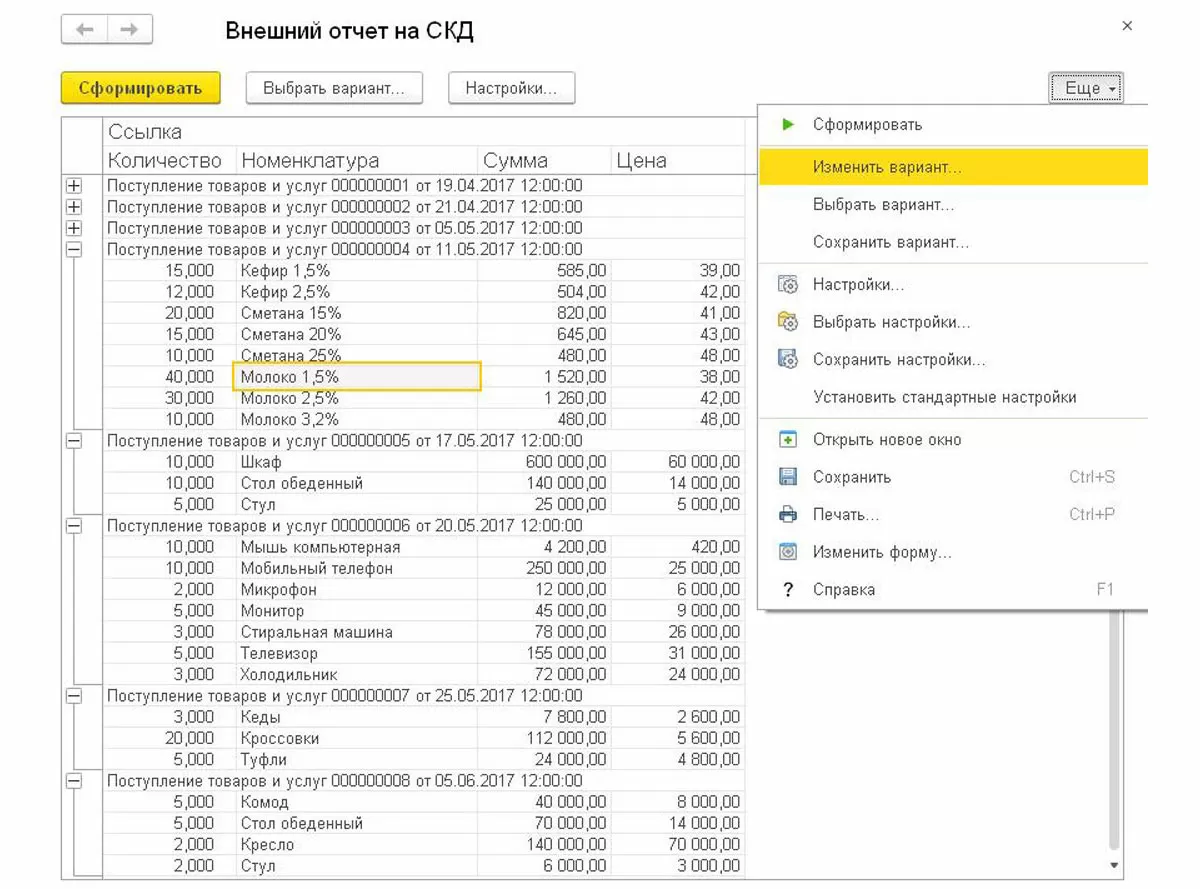This screenshot has width=1200, height=889.
Task: Expand the Поступление 000000003 document group
Action: (73, 228)
